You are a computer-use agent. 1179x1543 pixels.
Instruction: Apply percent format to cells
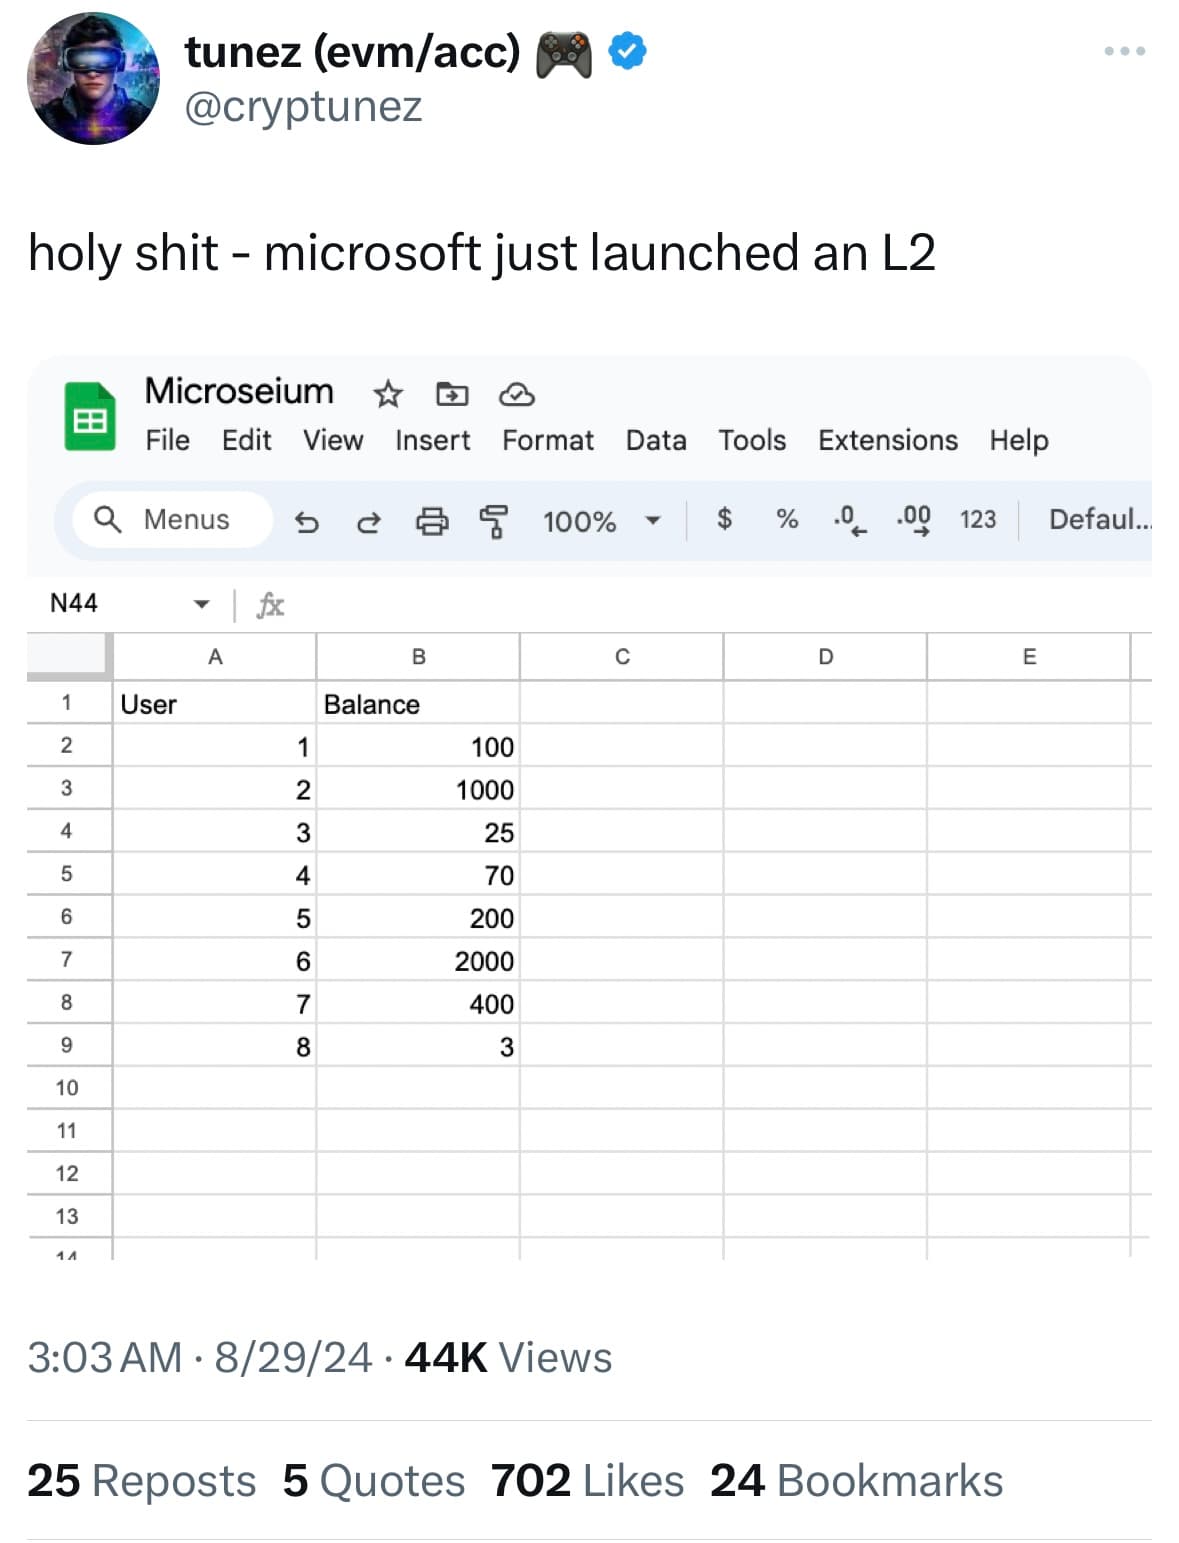tap(787, 519)
